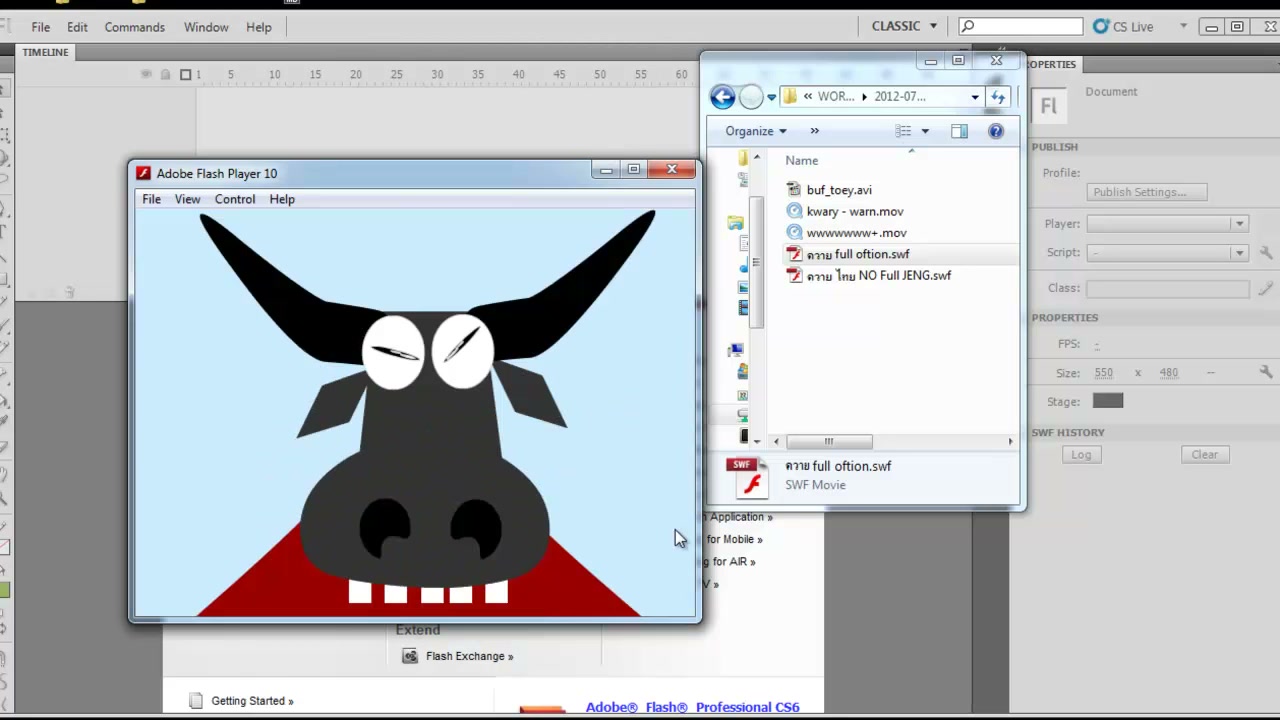Click the delete layer trash icon

coord(69,292)
